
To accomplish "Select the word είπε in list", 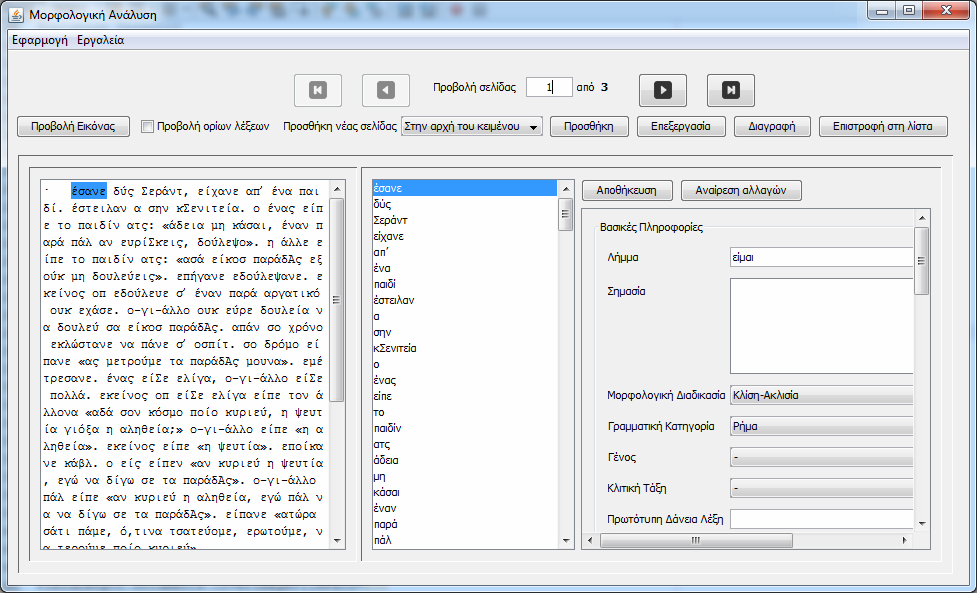I will tap(464, 396).
